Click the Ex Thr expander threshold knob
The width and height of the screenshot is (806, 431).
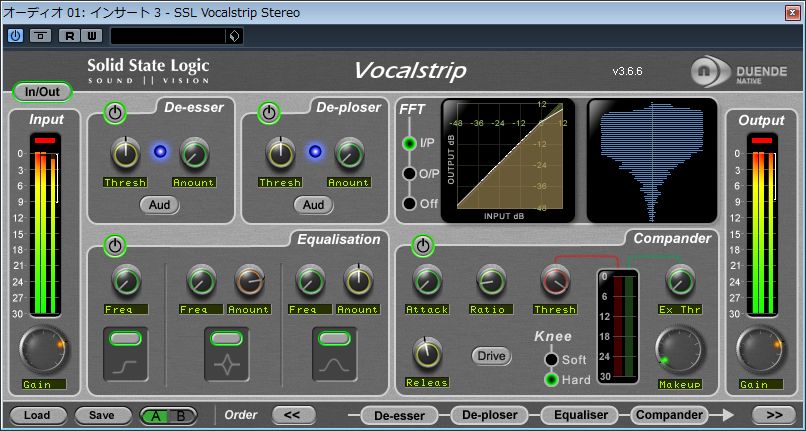(x=680, y=280)
